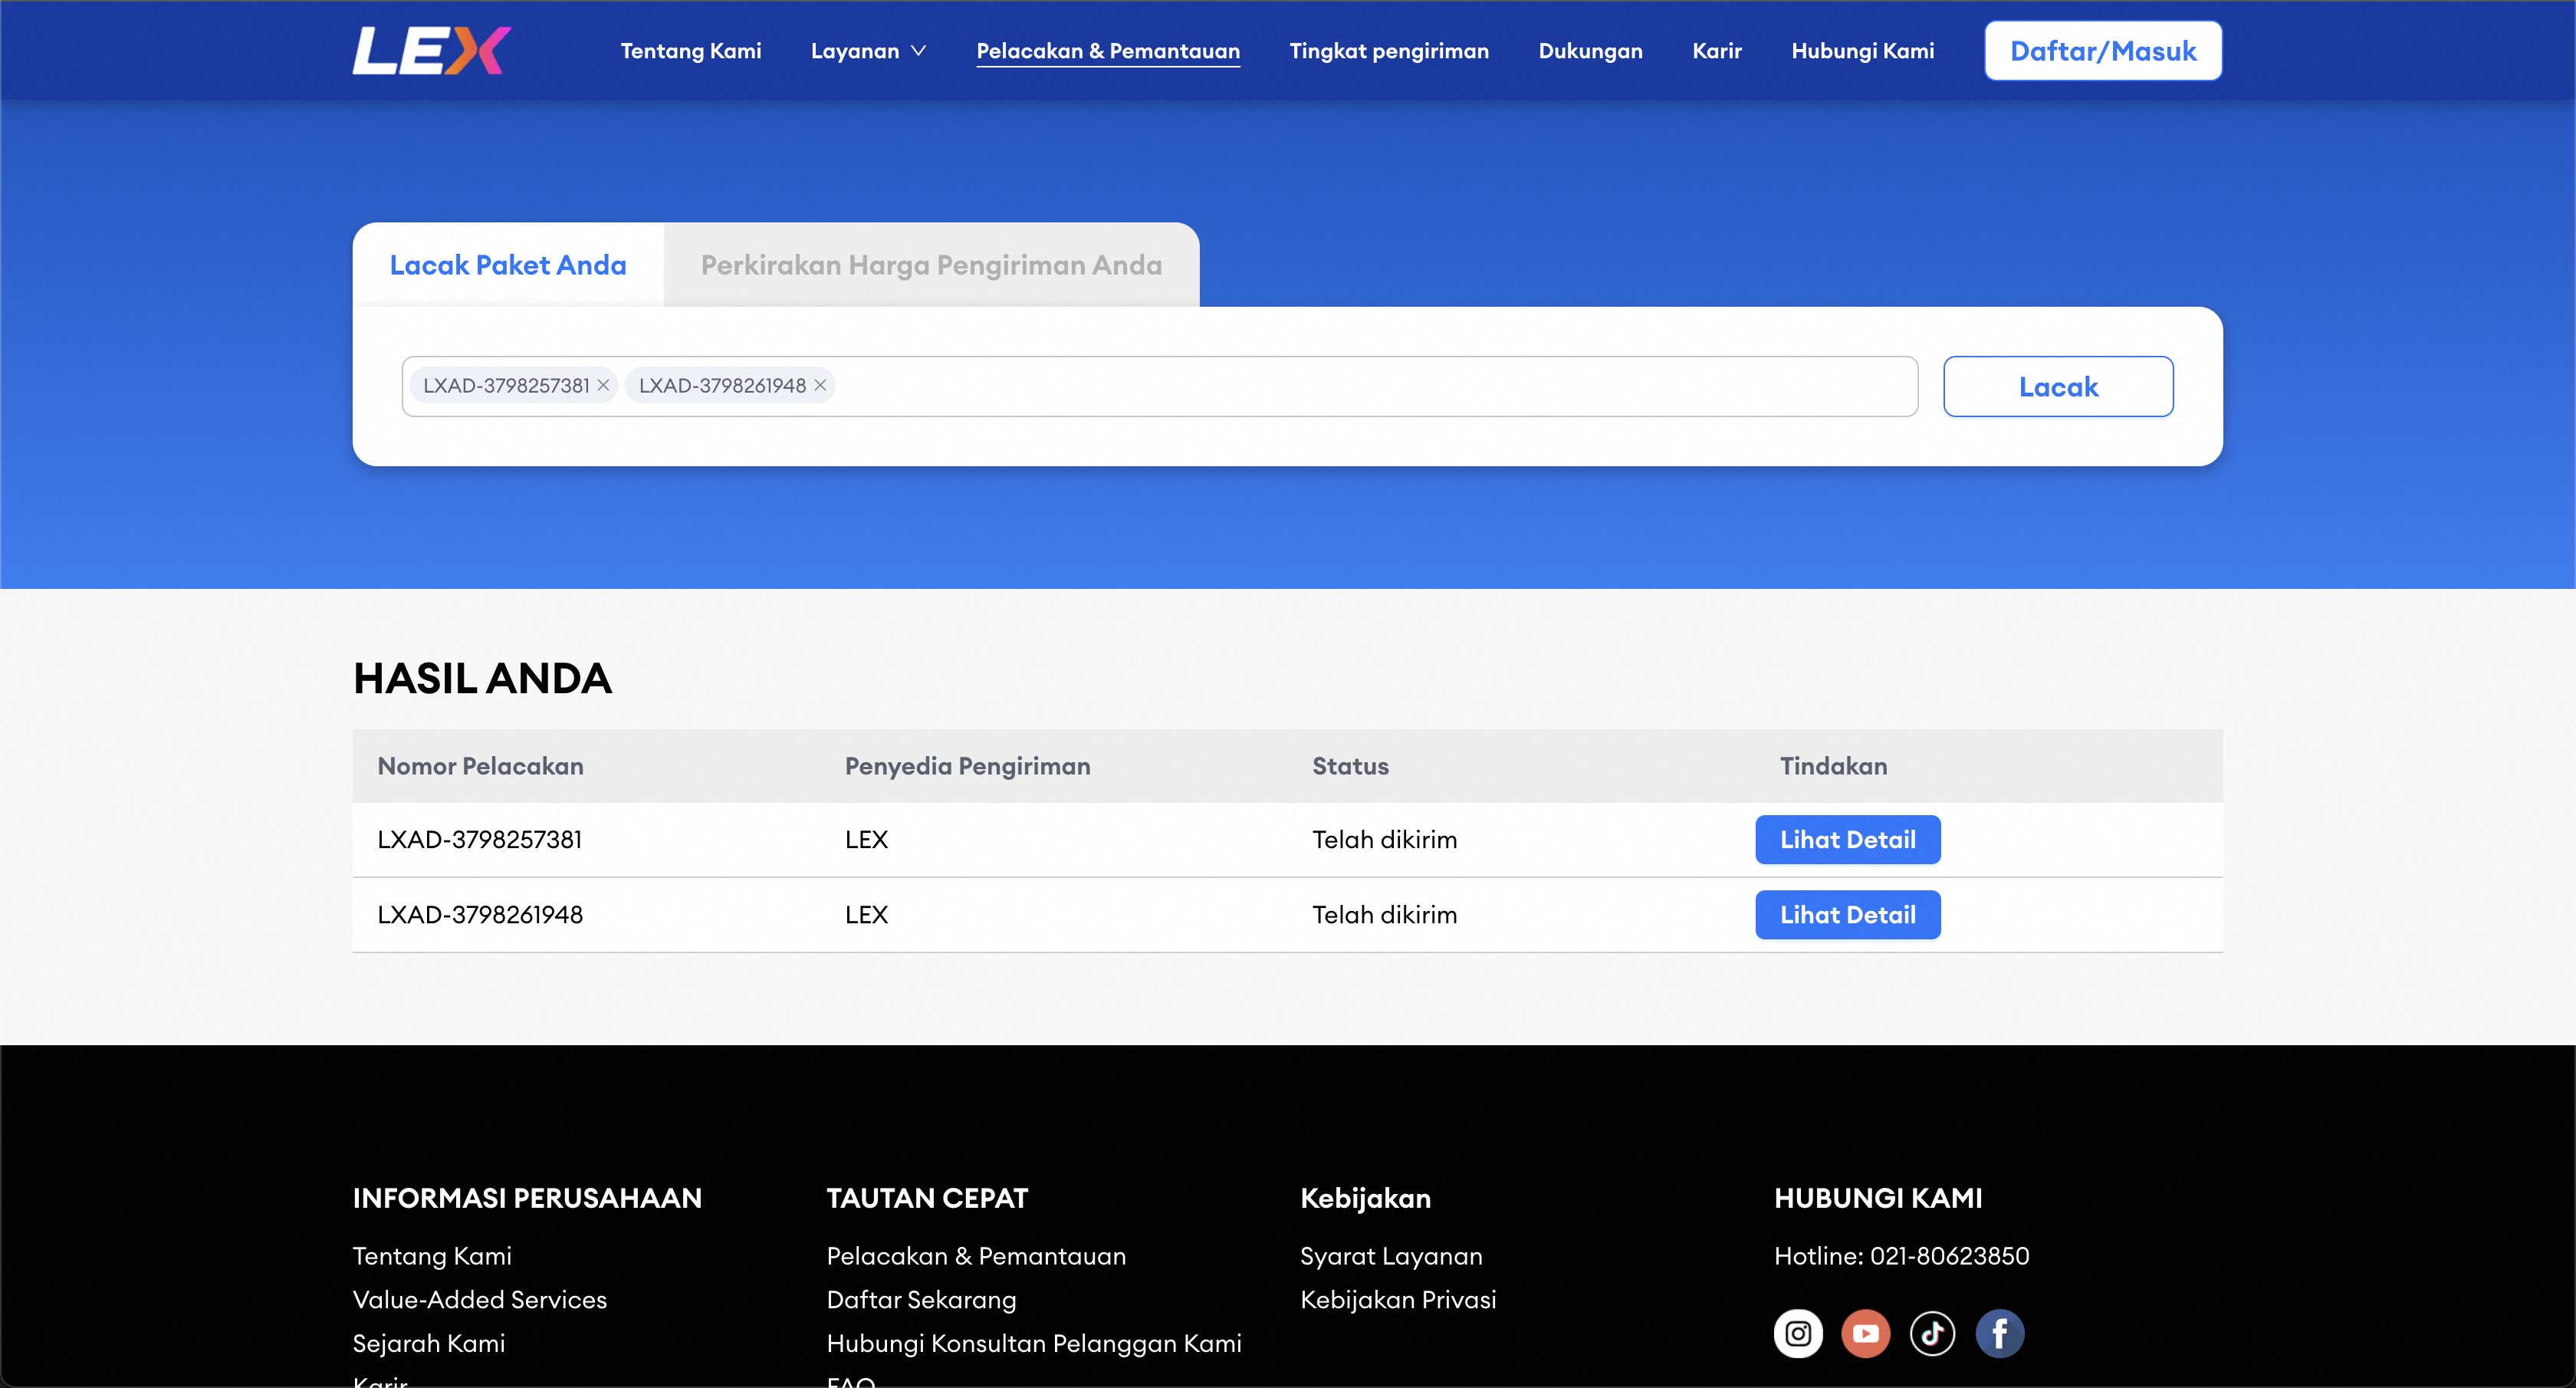Expand the Layanan dropdown menu
Screen dimensions: 2576x1388
(868, 51)
